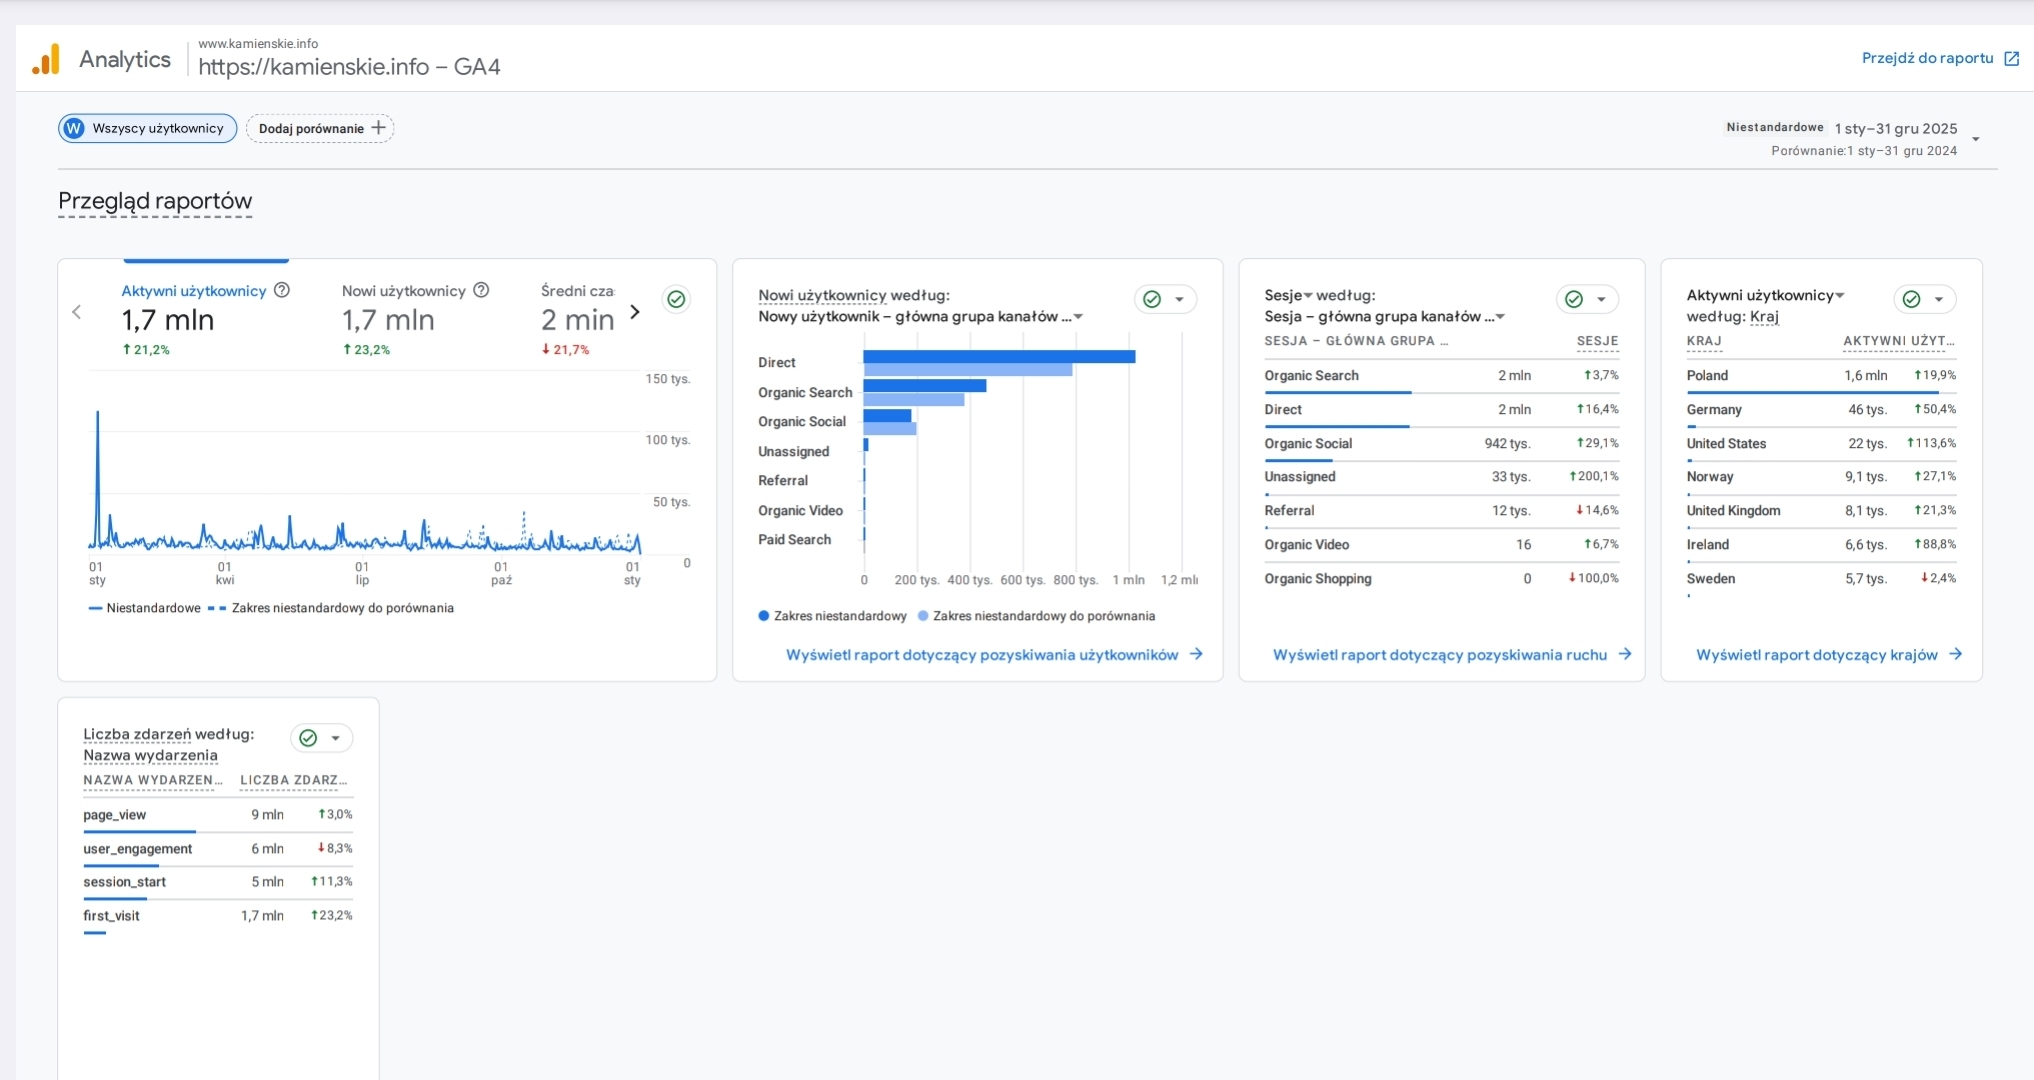Click the Google Analytics logo icon
The width and height of the screenshot is (2034, 1080).
(46, 60)
